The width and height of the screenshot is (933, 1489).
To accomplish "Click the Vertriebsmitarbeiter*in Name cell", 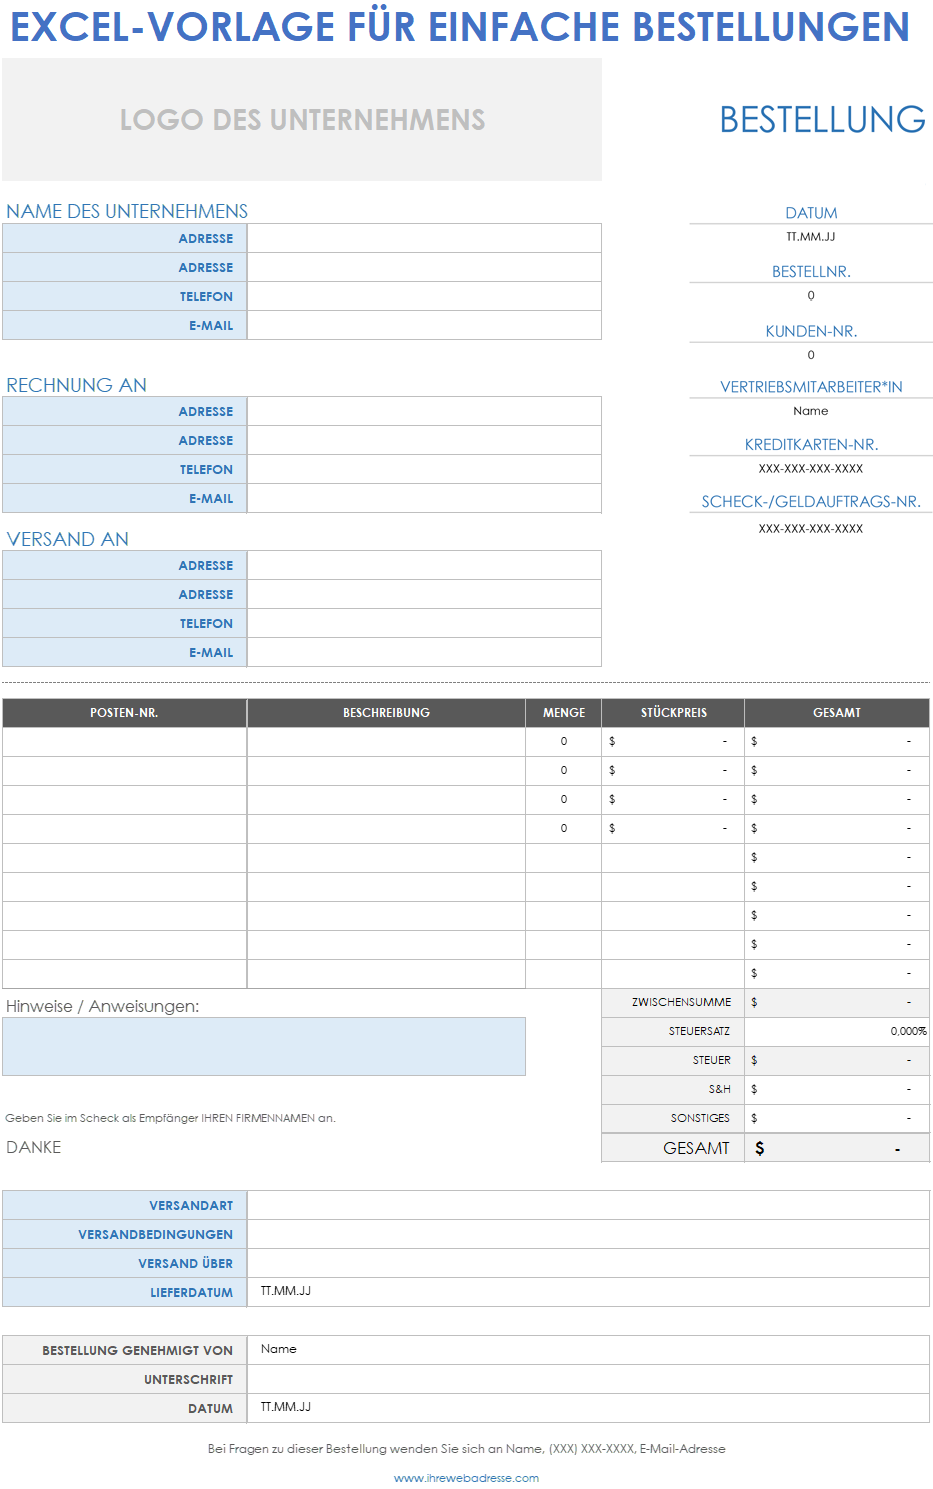I will (810, 411).
